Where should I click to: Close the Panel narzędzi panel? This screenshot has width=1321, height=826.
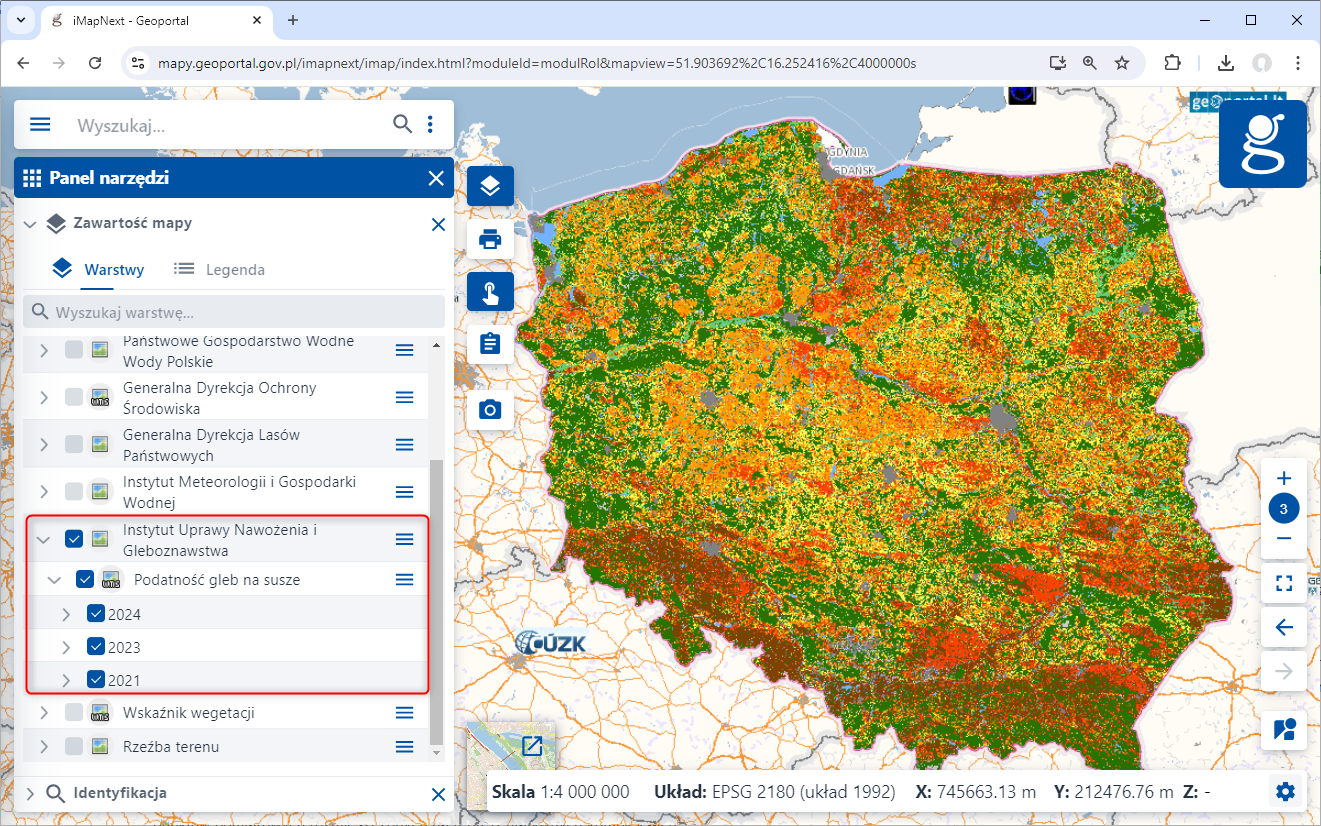[436, 179]
